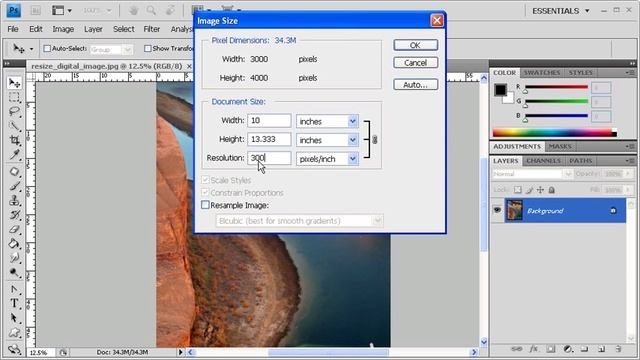Toggle lock position icon in Layers panel
The height and width of the screenshot is (360, 640).
[540, 190]
